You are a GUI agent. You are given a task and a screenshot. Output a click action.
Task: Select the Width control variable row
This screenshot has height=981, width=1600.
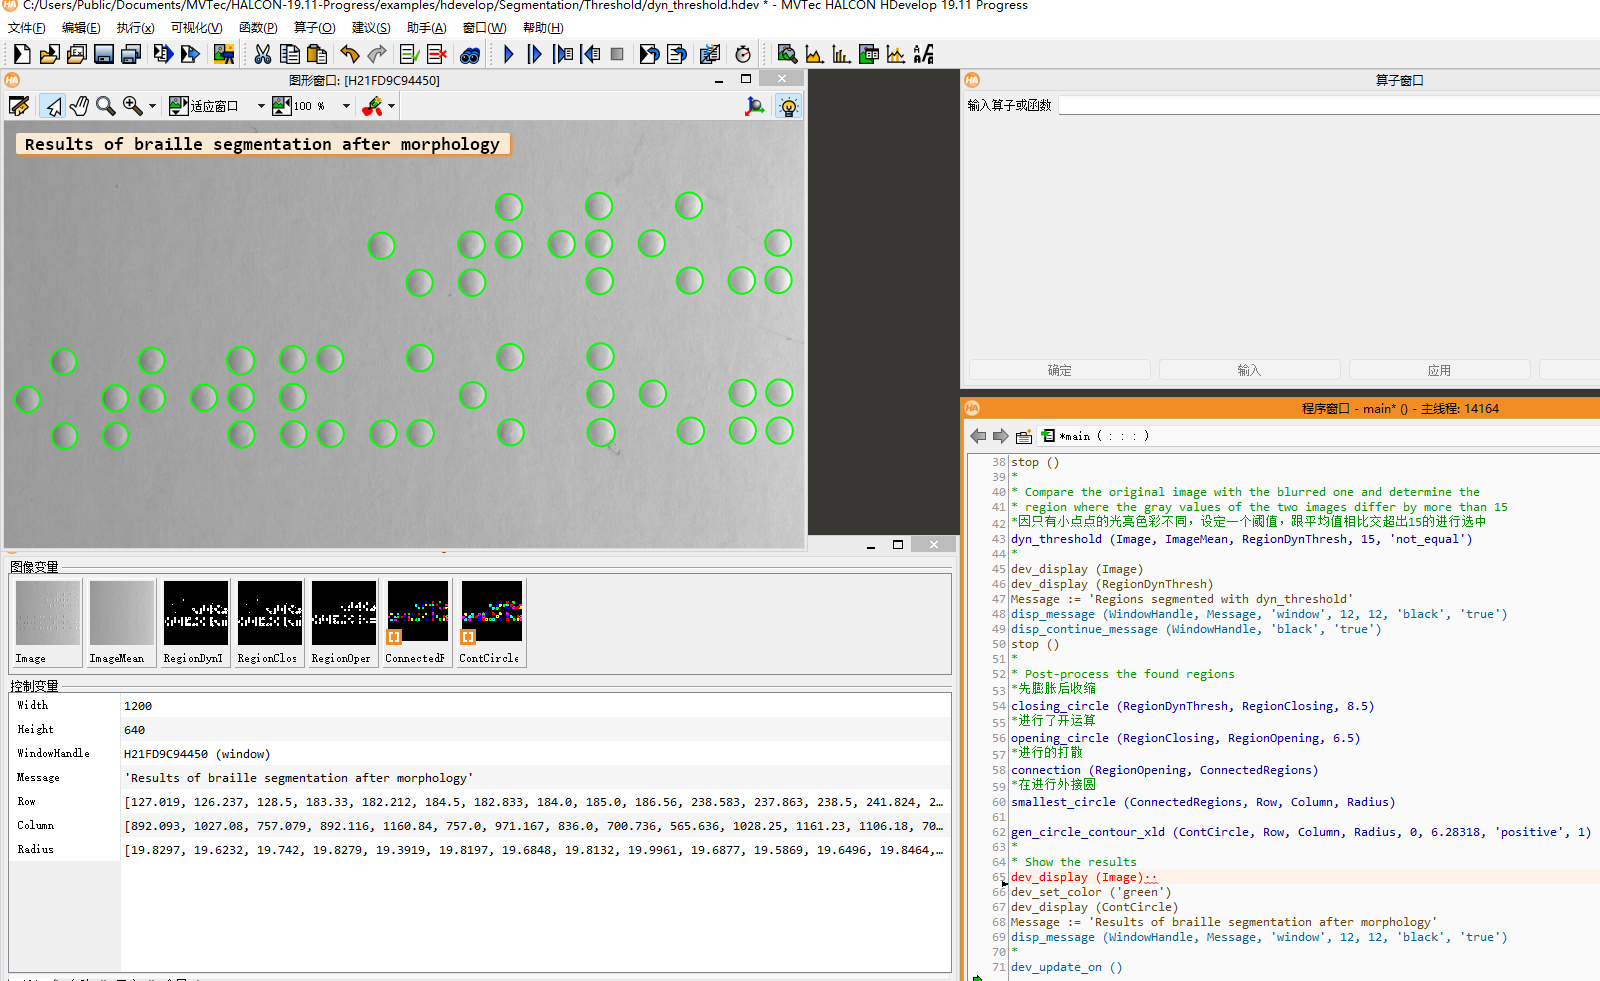click(480, 706)
